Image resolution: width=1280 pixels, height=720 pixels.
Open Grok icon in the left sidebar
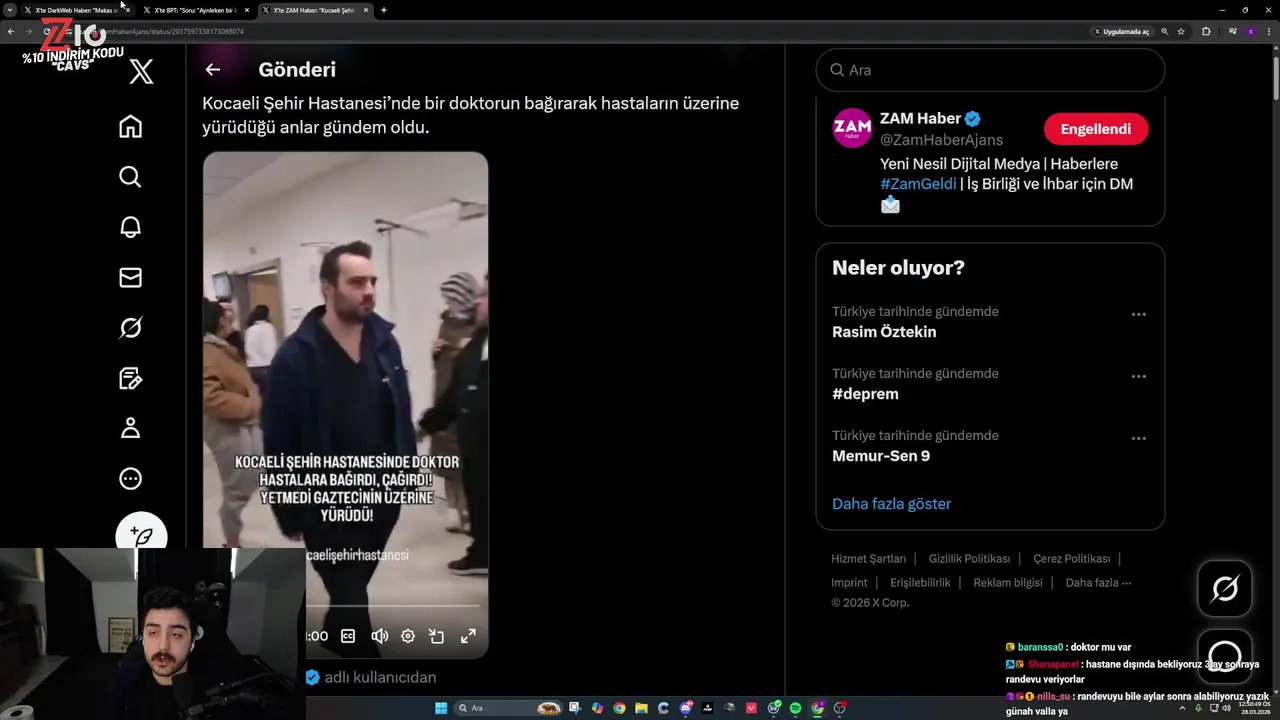click(130, 327)
